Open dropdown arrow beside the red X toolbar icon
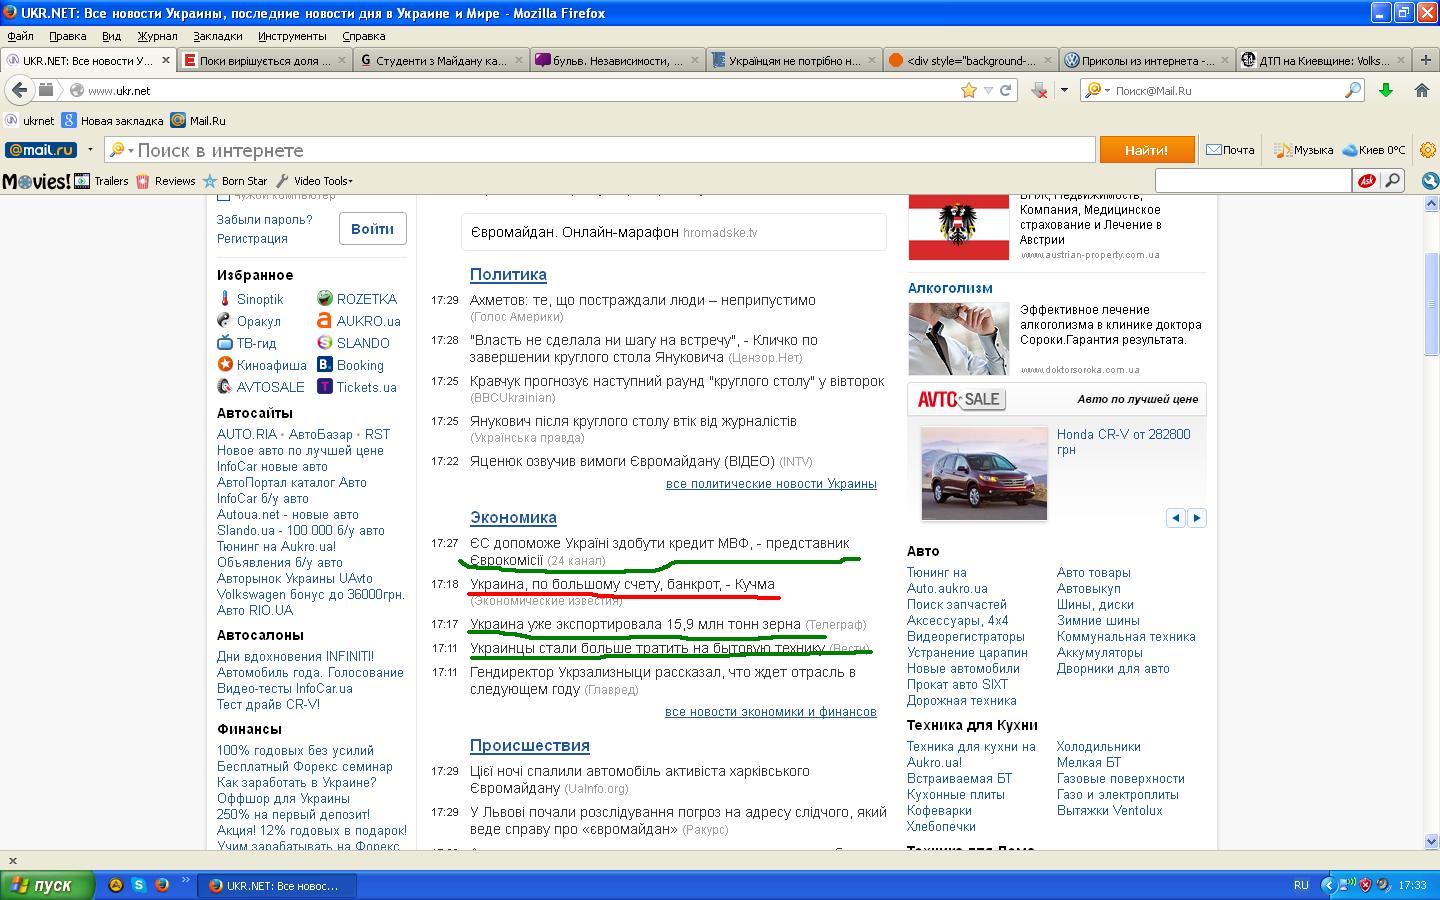This screenshot has height=900, width=1440. (x=1064, y=90)
